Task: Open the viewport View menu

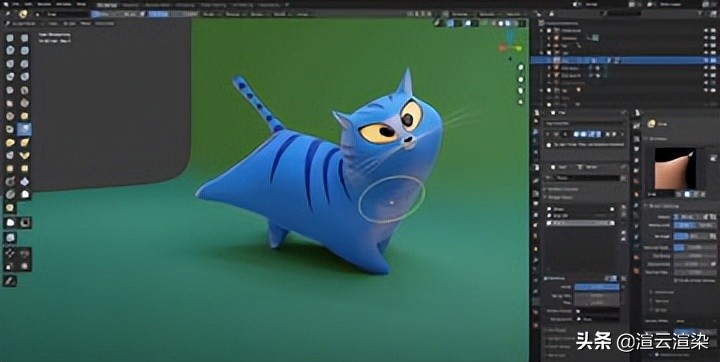Action: coord(53,23)
